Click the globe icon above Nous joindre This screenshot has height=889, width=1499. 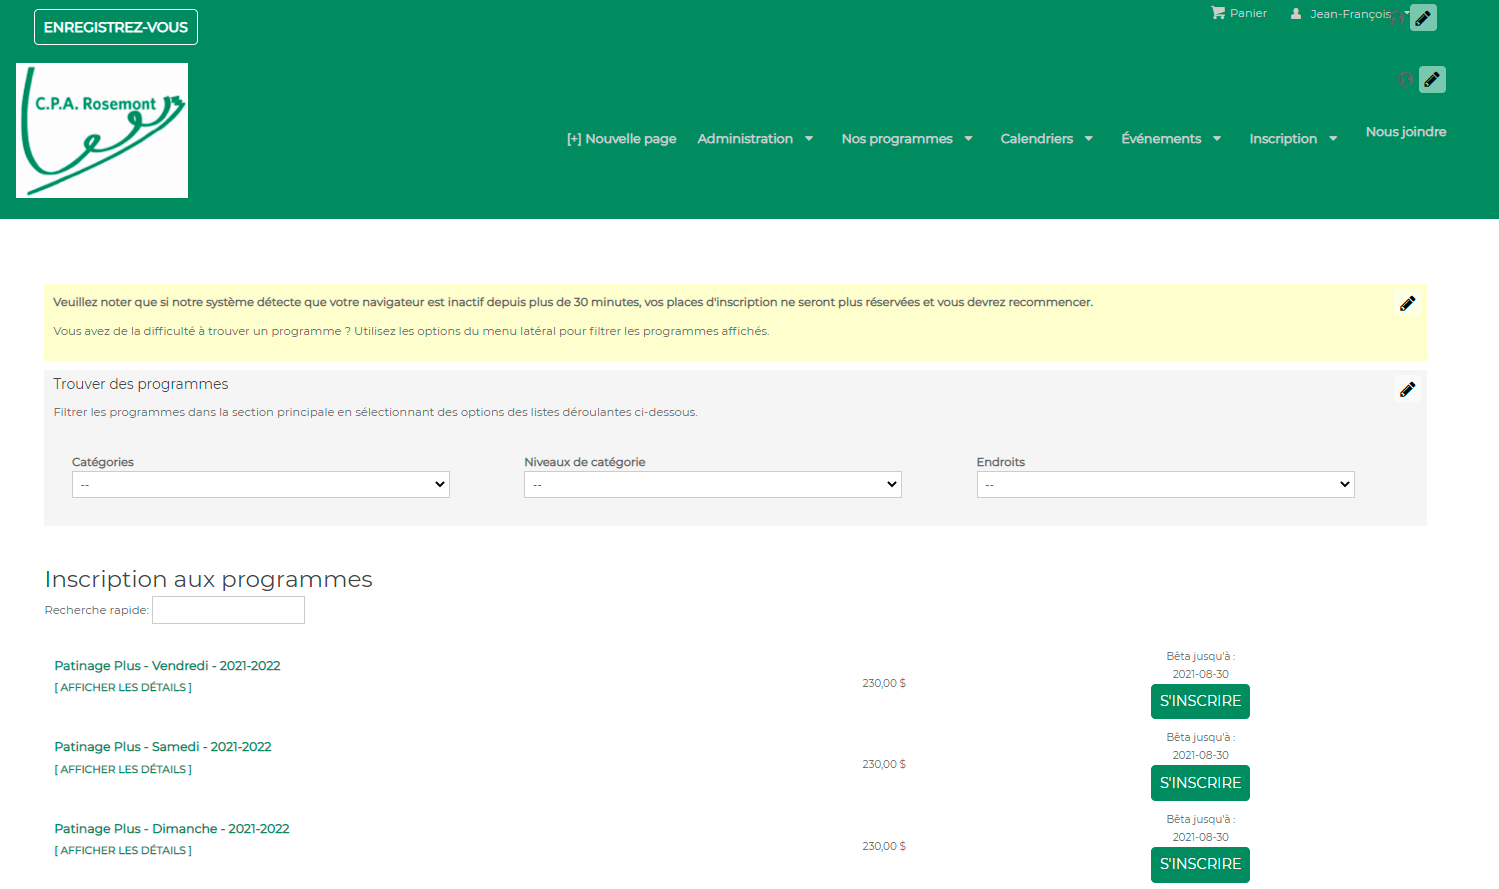pos(1405,79)
